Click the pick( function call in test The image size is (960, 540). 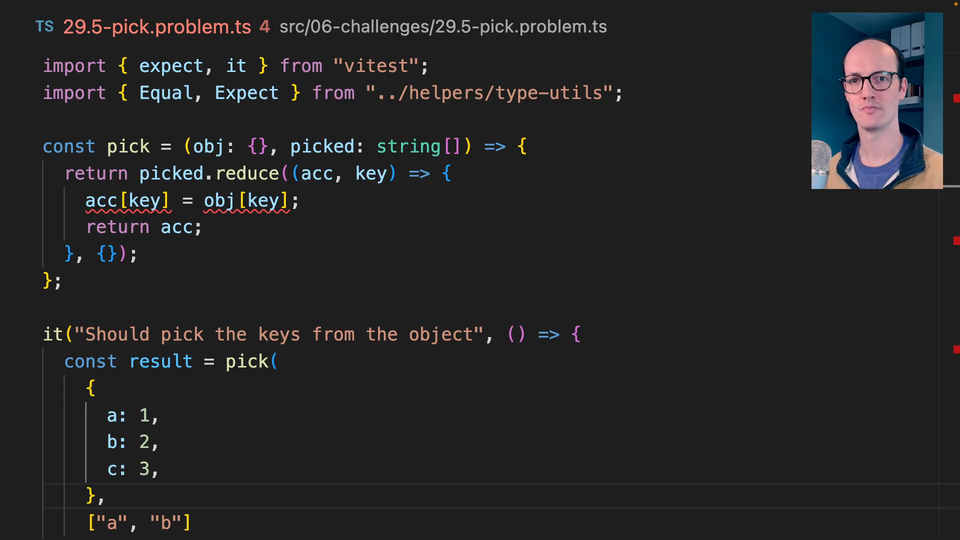246,362
